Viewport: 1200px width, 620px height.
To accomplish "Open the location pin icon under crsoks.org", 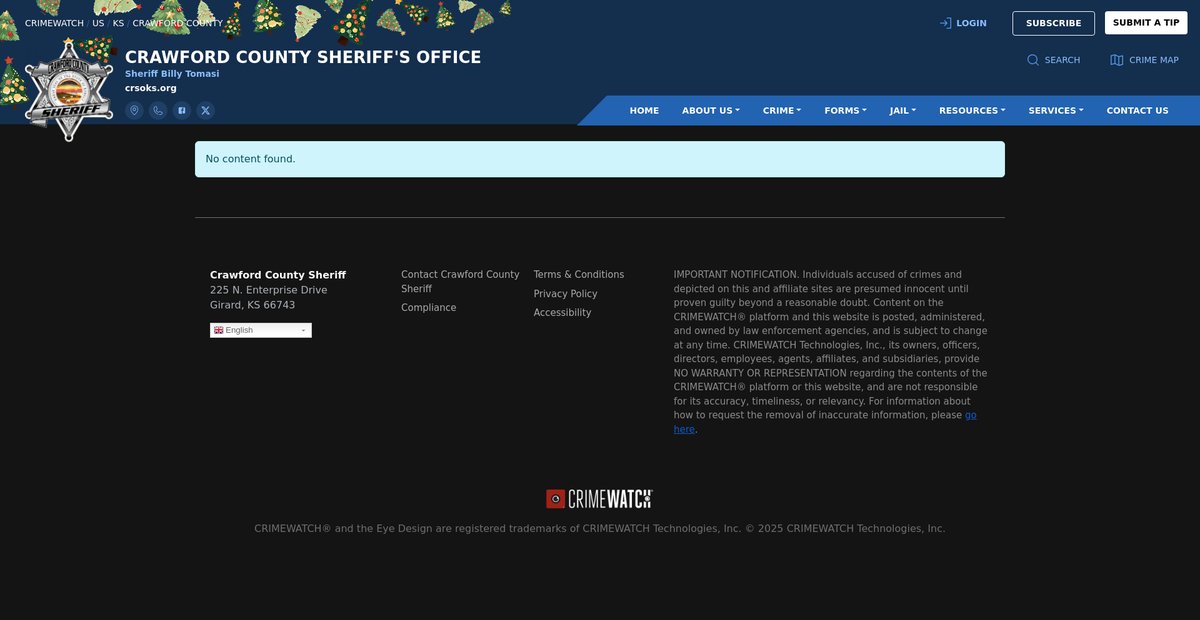I will (134, 110).
